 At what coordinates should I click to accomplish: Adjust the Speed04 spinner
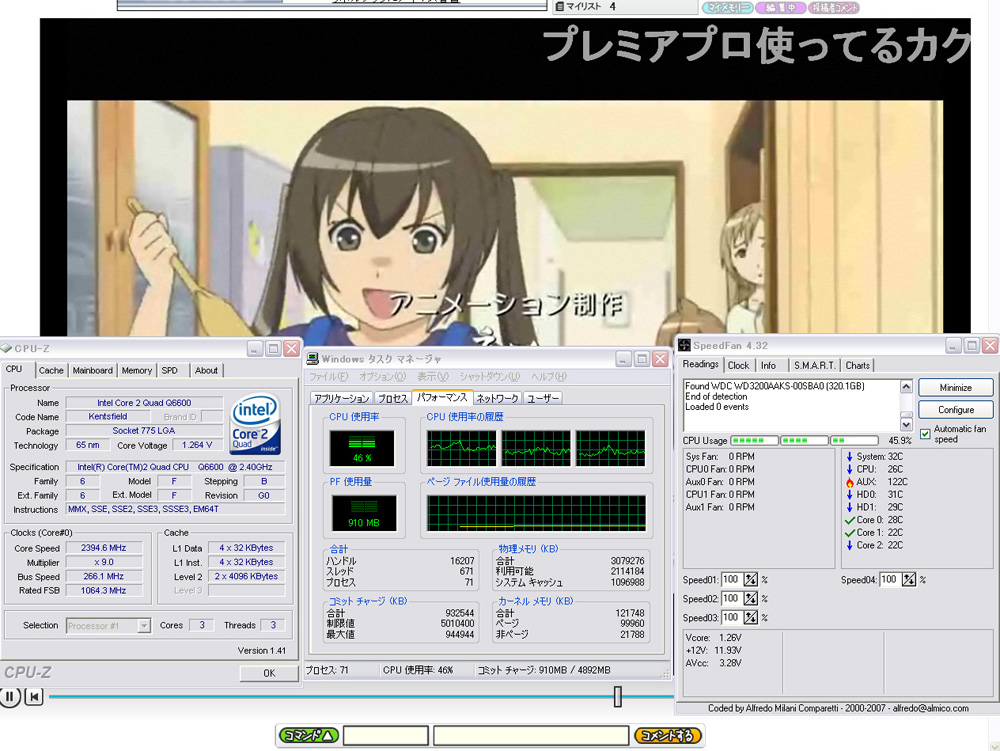(x=909, y=580)
